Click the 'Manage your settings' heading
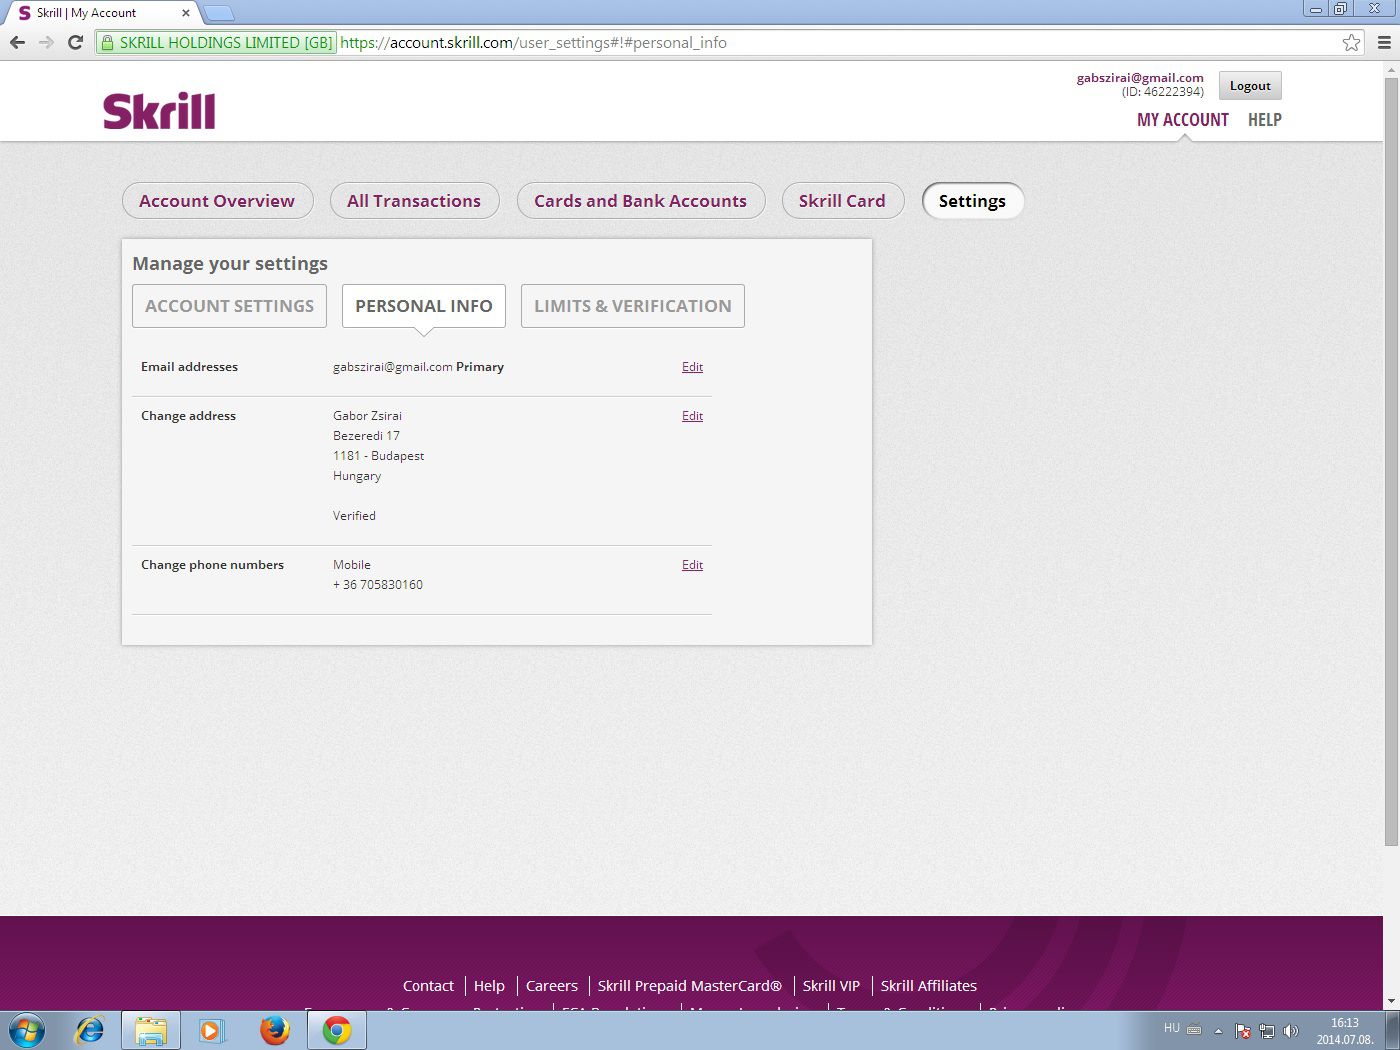The image size is (1400, 1050). [230, 264]
